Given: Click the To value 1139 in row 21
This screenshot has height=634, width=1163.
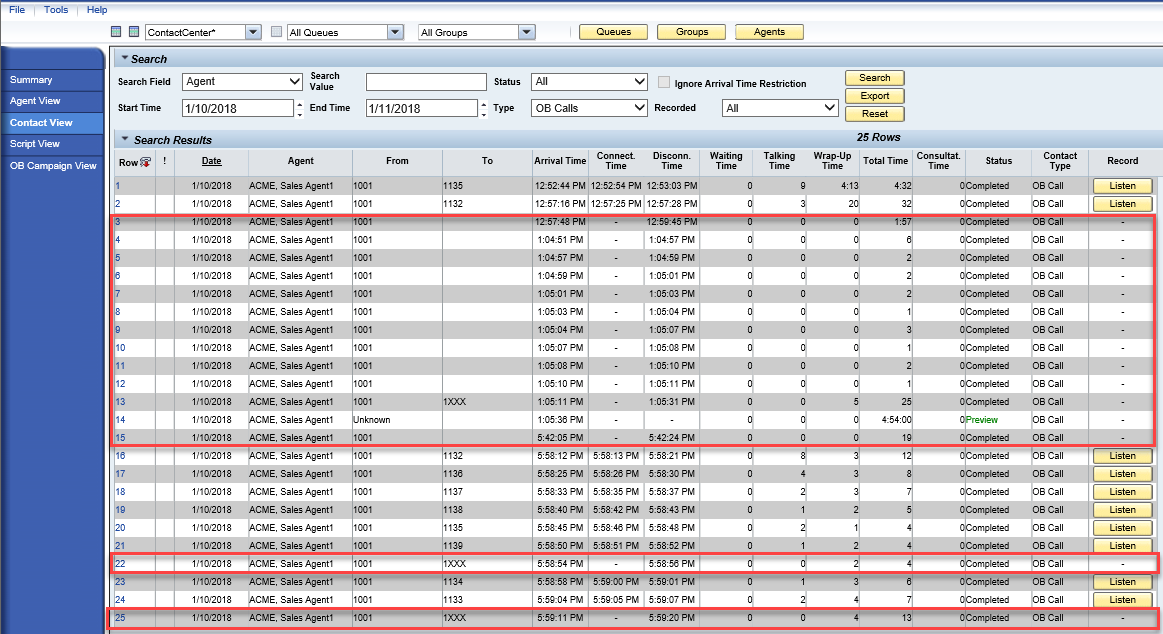Looking at the screenshot, I should tap(453, 546).
